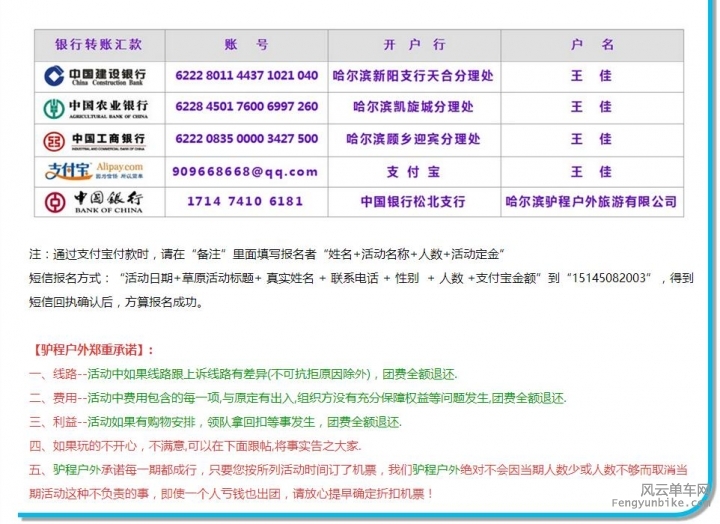The image size is (720, 524).
Task: Click the 哈尔滨驴程户外旅游有限公司 account name
Action: [x=591, y=202]
